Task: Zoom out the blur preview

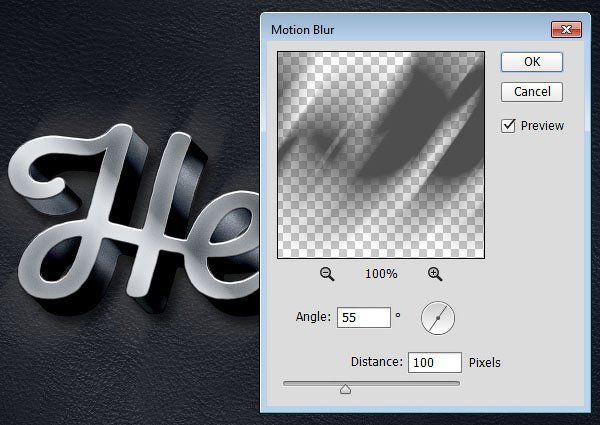Action: (x=327, y=274)
